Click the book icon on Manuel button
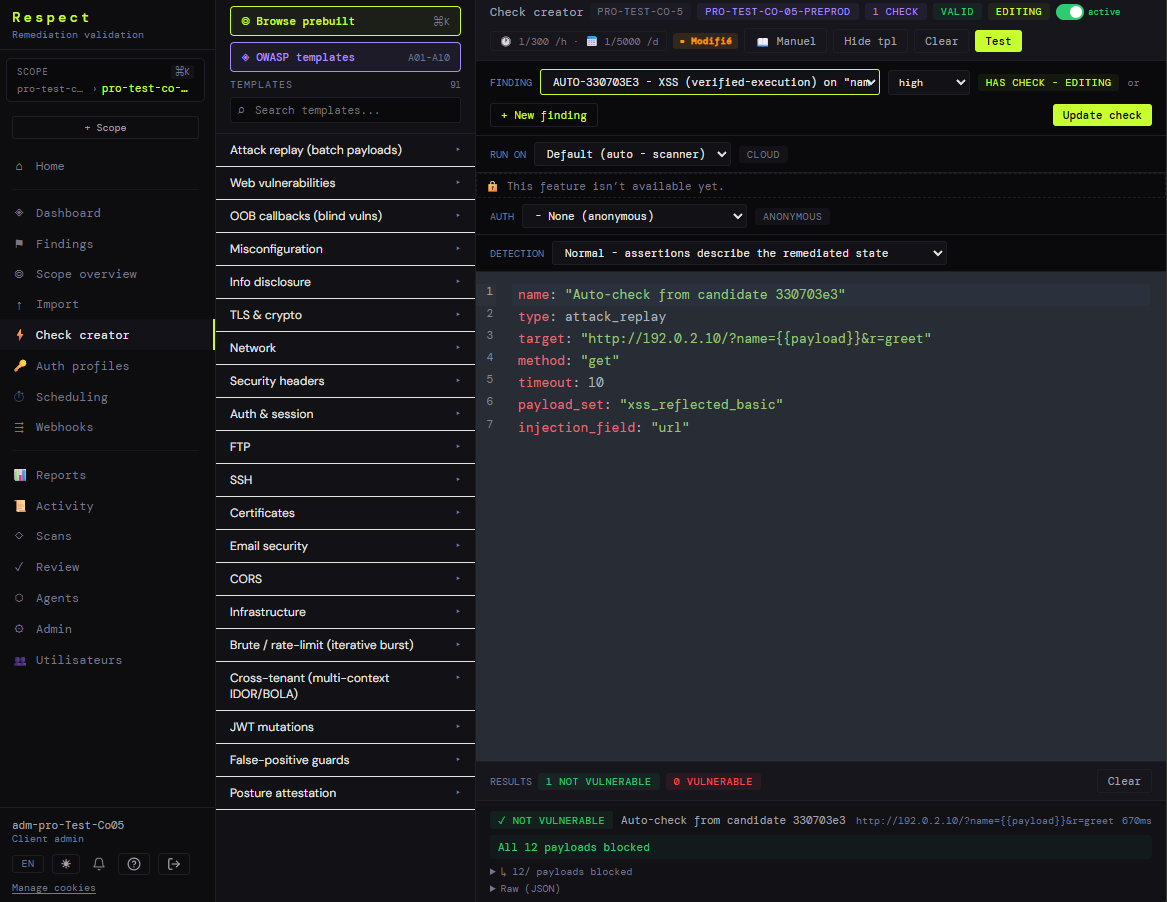1167x902 pixels. click(x=762, y=42)
